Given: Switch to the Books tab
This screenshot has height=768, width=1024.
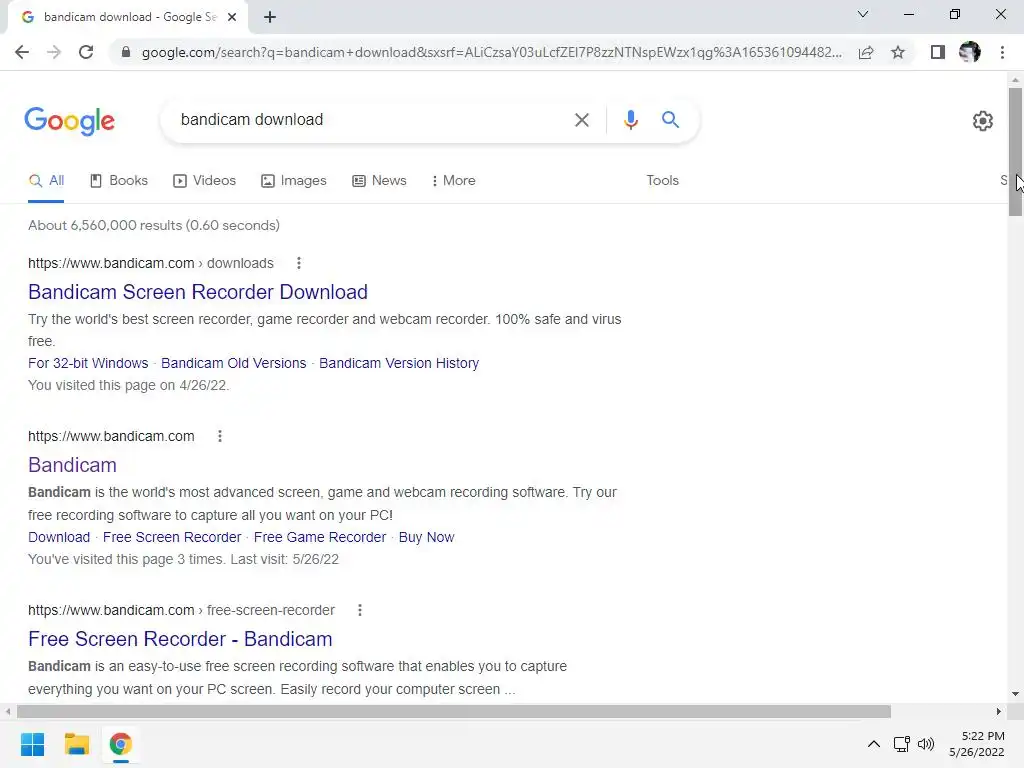Looking at the screenshot, I should tap(119, 181).
